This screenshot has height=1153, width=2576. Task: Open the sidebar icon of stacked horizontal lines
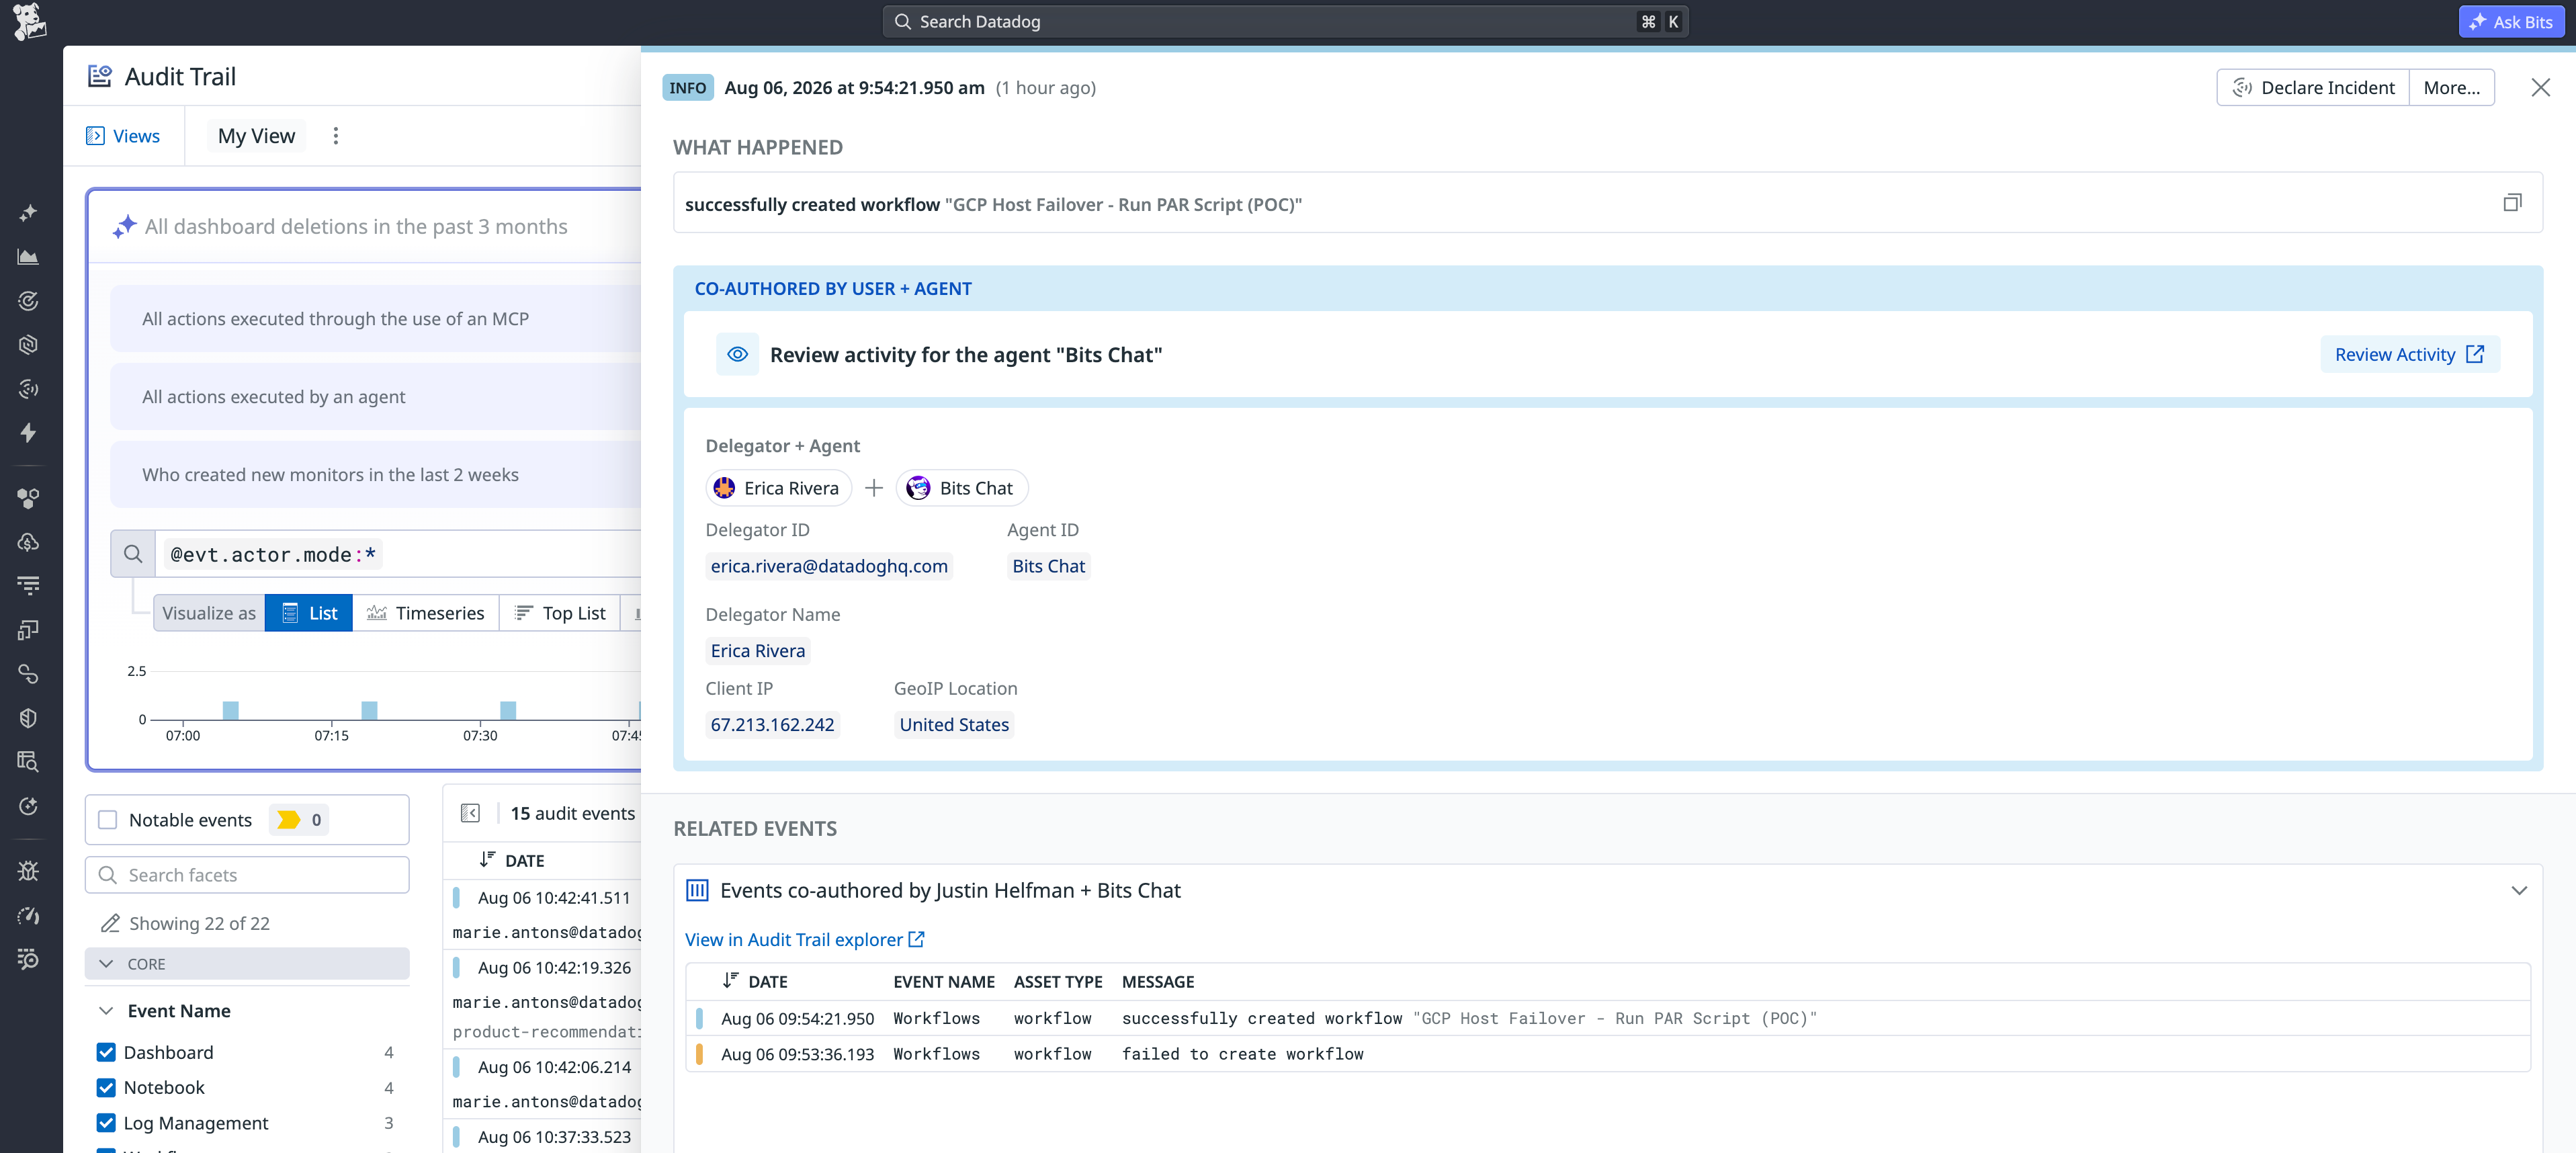[28, 586]
